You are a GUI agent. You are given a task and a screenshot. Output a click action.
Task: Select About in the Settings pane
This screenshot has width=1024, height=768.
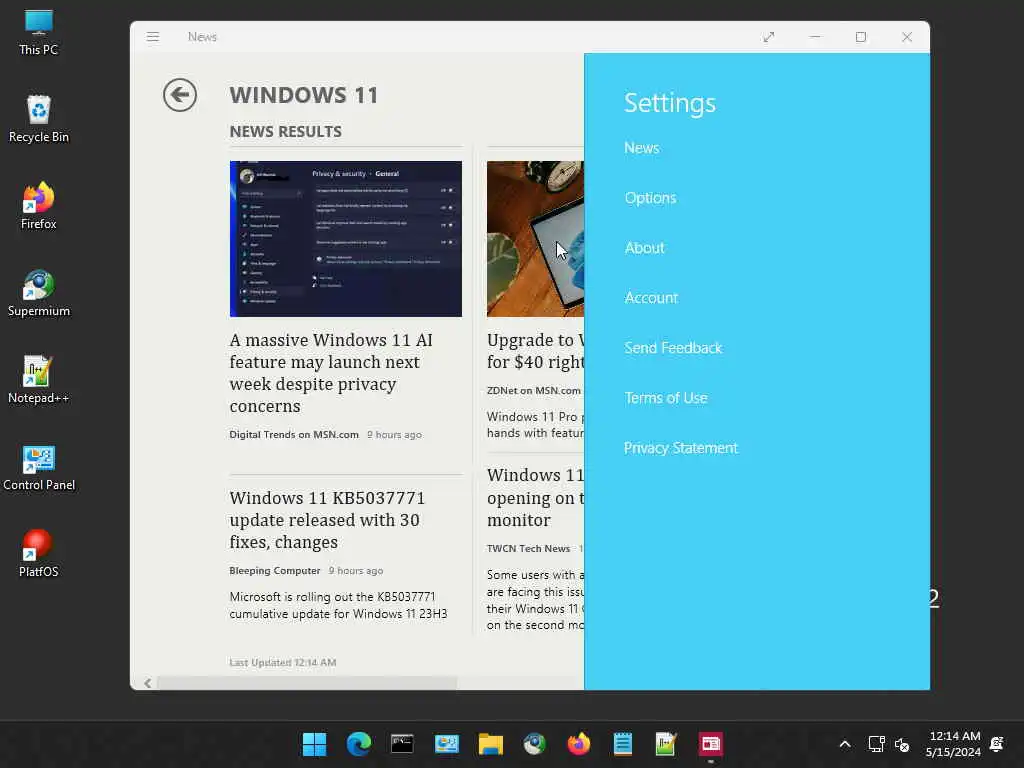[645, 248]
